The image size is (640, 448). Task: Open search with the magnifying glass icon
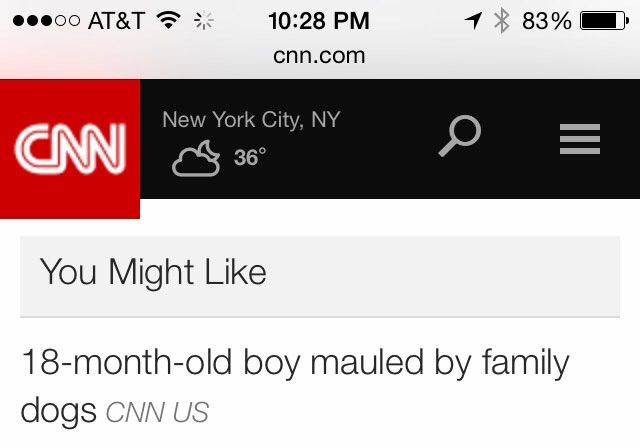(x=460, y=136)
